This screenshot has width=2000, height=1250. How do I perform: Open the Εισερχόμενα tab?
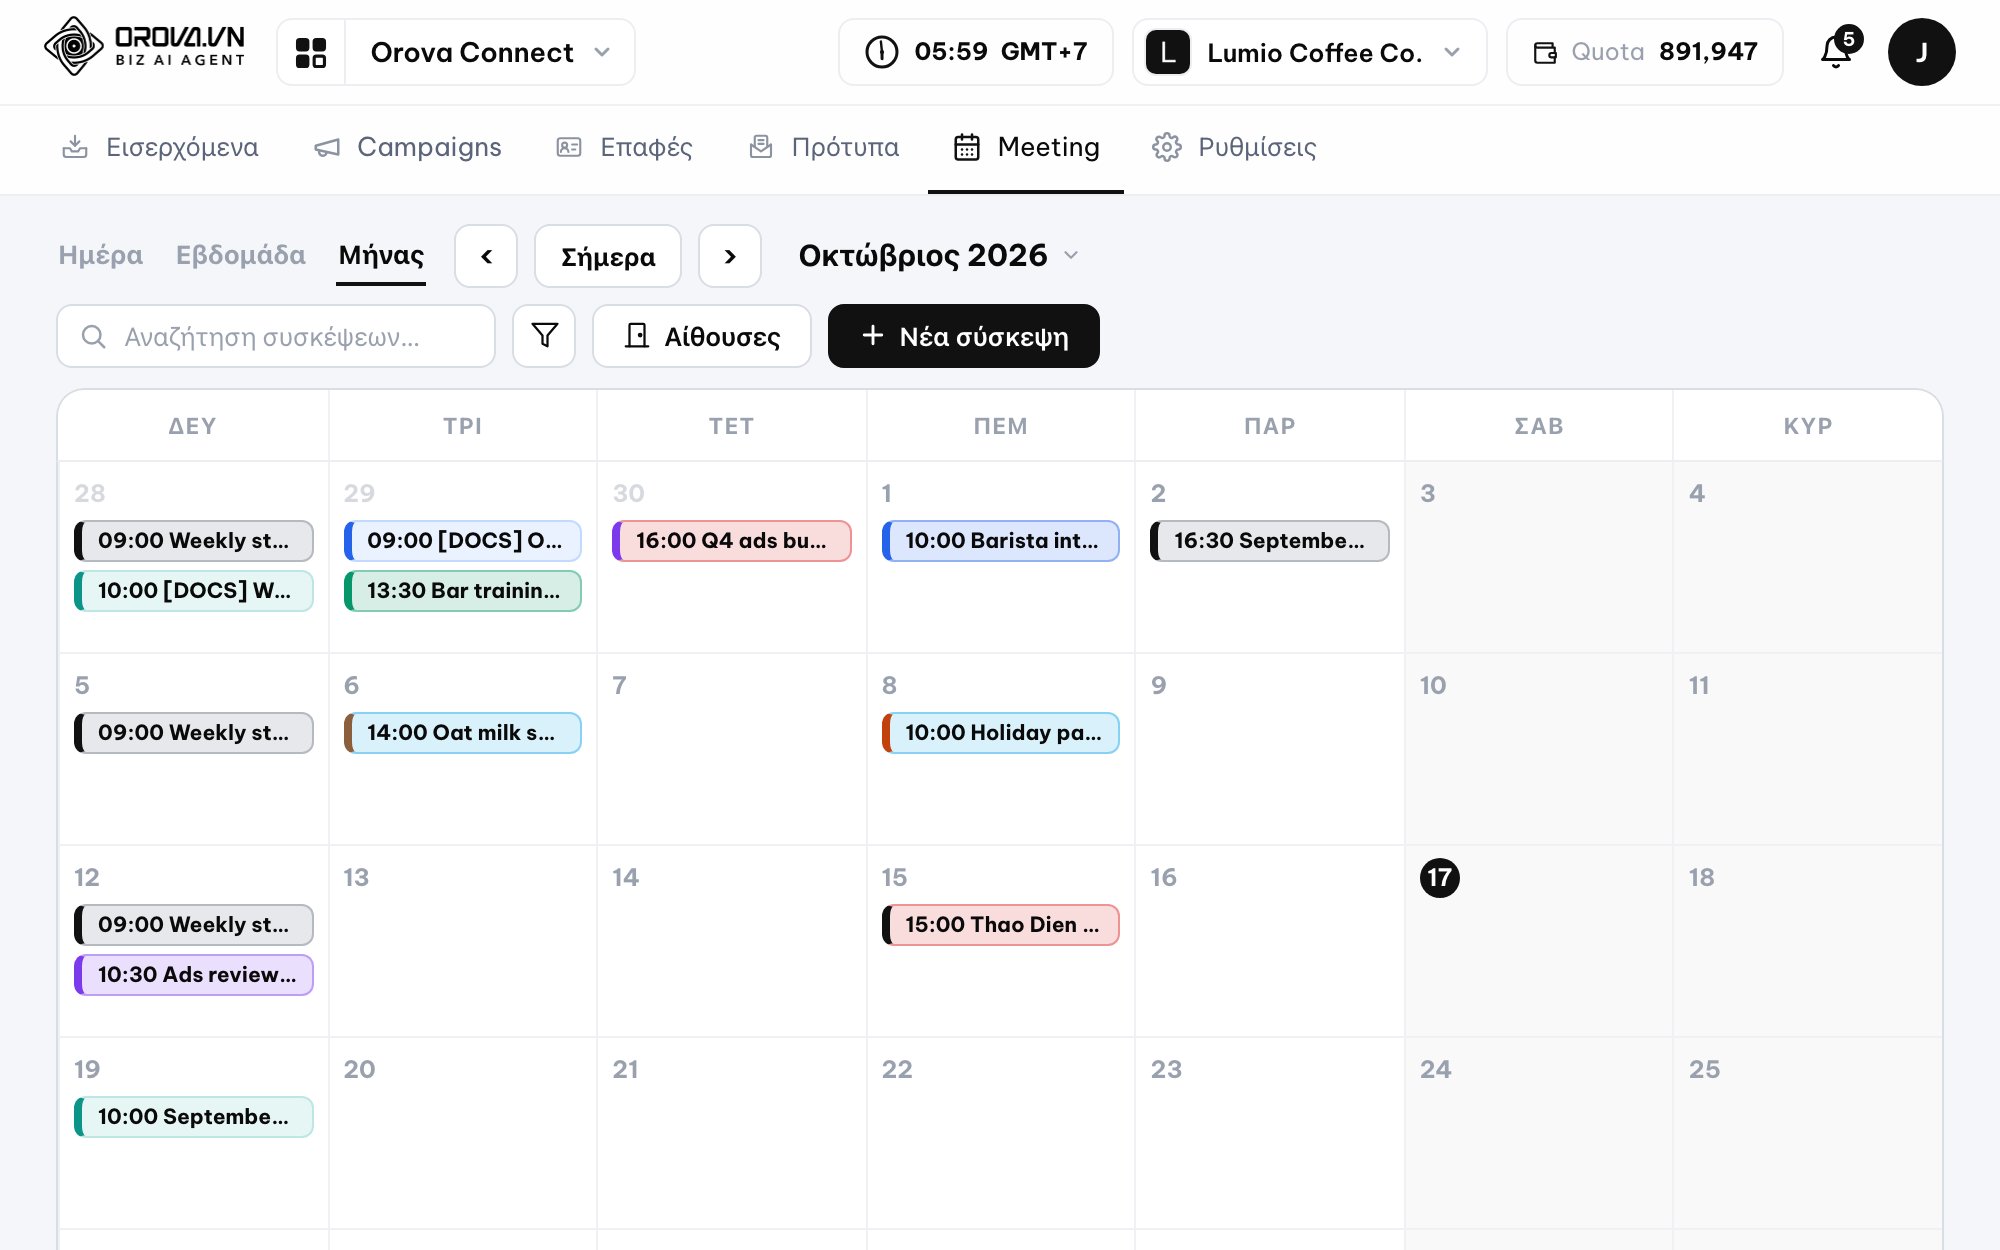[x=160, y=148]
